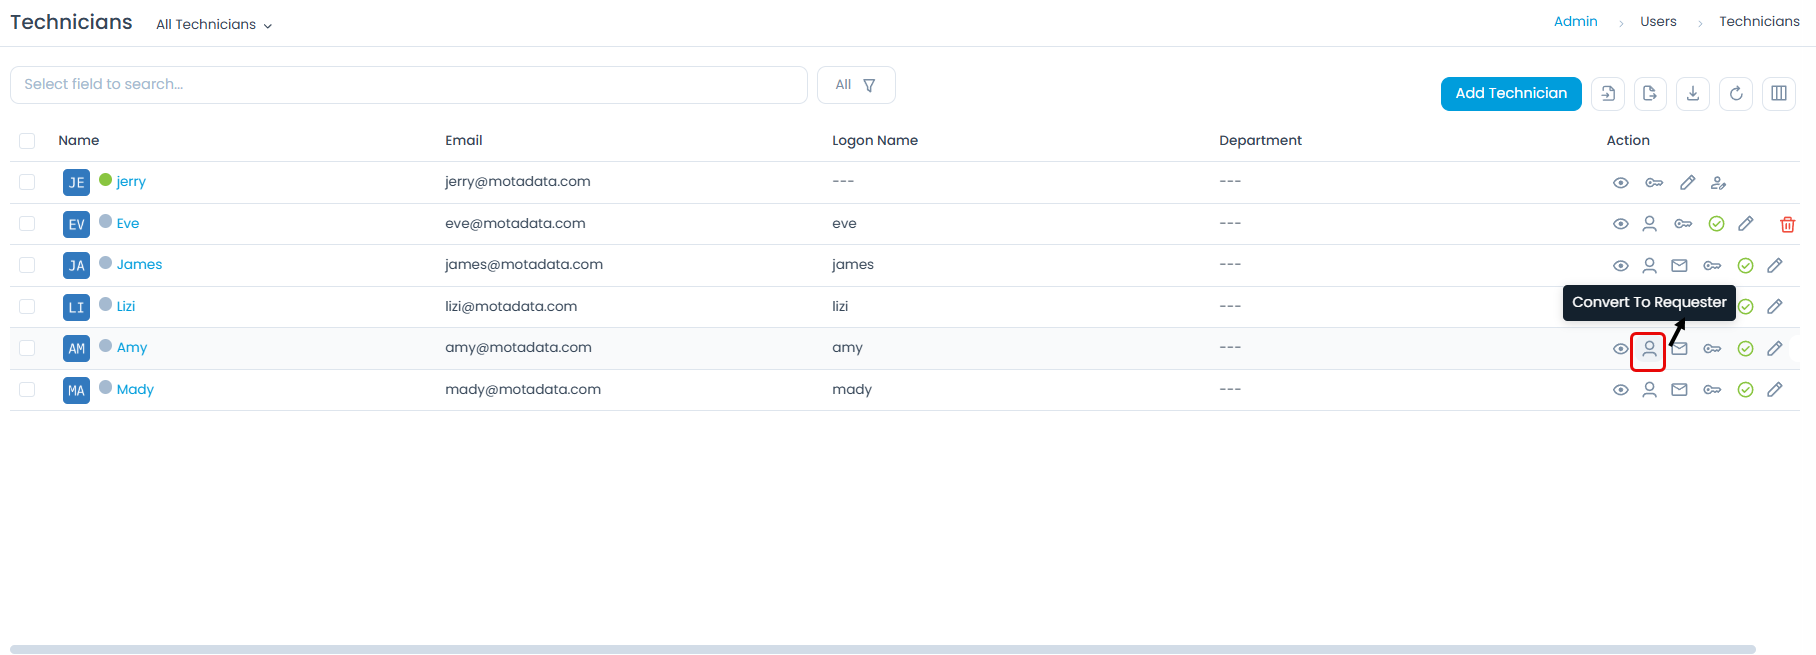
Task: Edit Eve using the pencil icon
Action: pyautogui.click(x=1746, y=224)
